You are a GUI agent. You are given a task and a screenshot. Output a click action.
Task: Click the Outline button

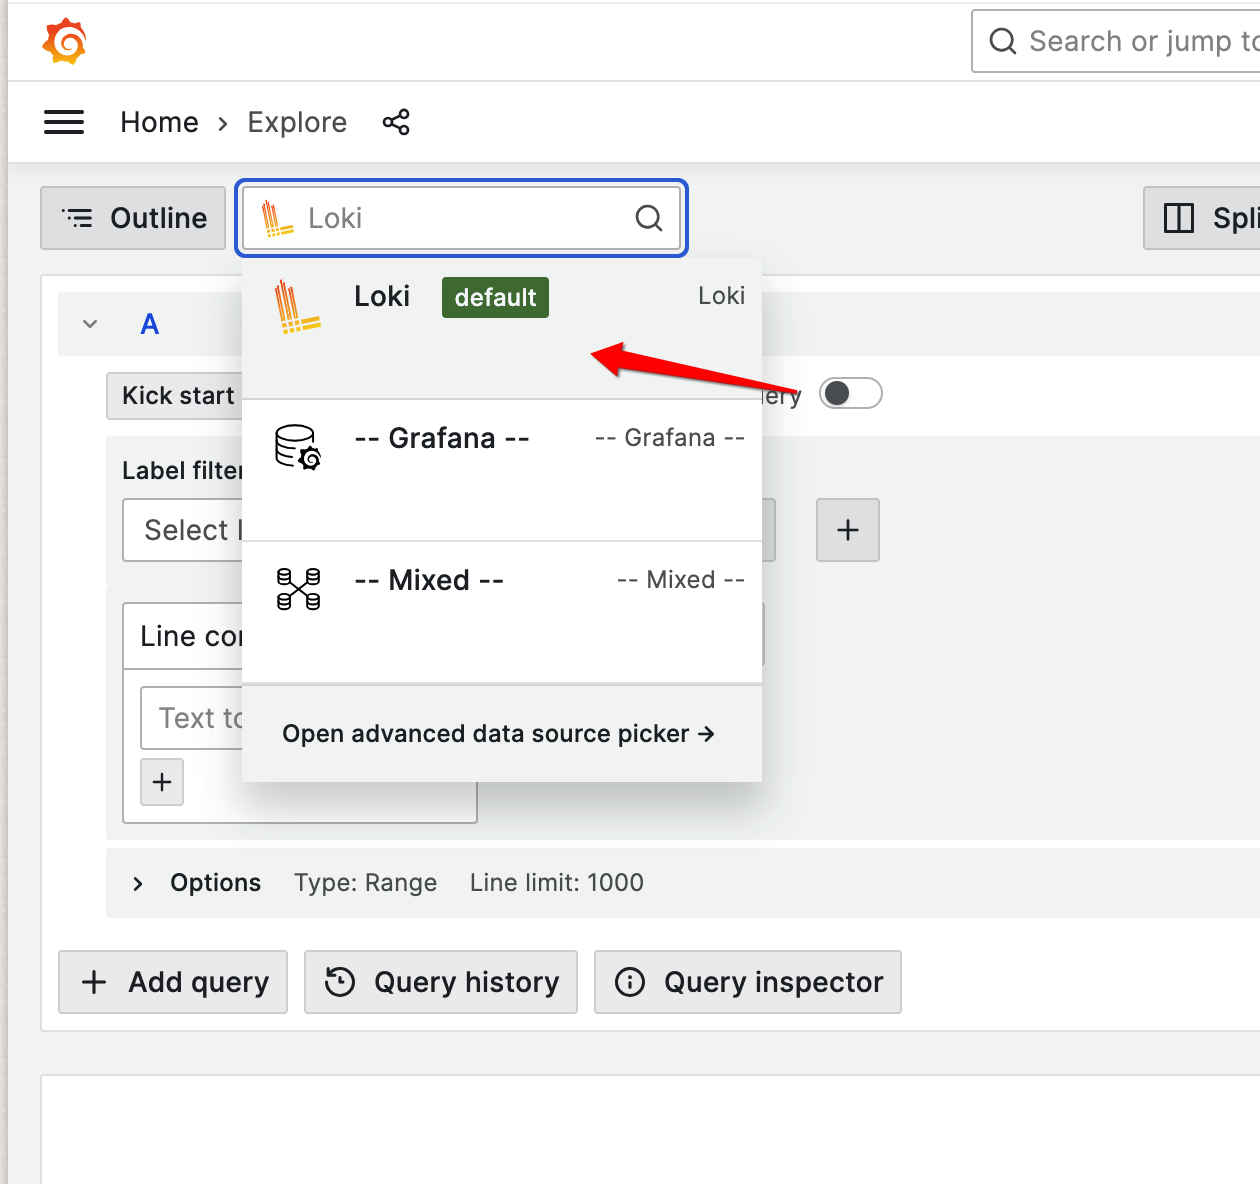pyautogui.click(x=133, y=218)
